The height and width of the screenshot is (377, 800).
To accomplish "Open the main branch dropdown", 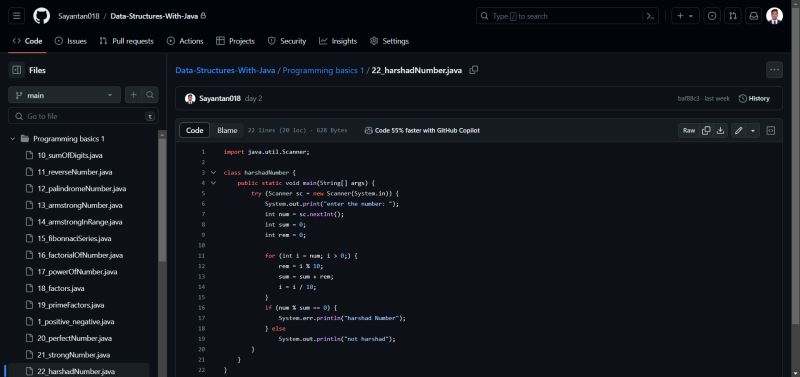I will click(x=64, y=95).
